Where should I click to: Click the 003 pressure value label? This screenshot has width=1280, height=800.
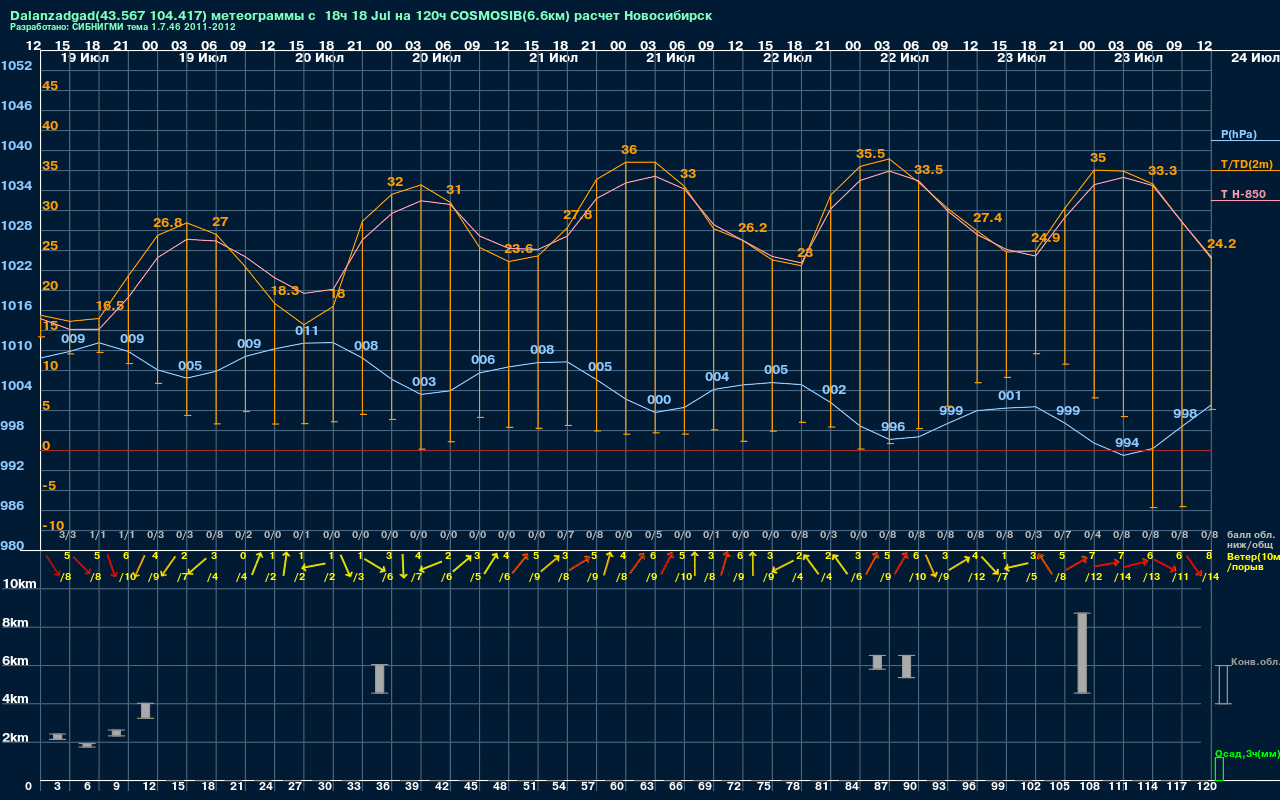(x=424, y=382)
